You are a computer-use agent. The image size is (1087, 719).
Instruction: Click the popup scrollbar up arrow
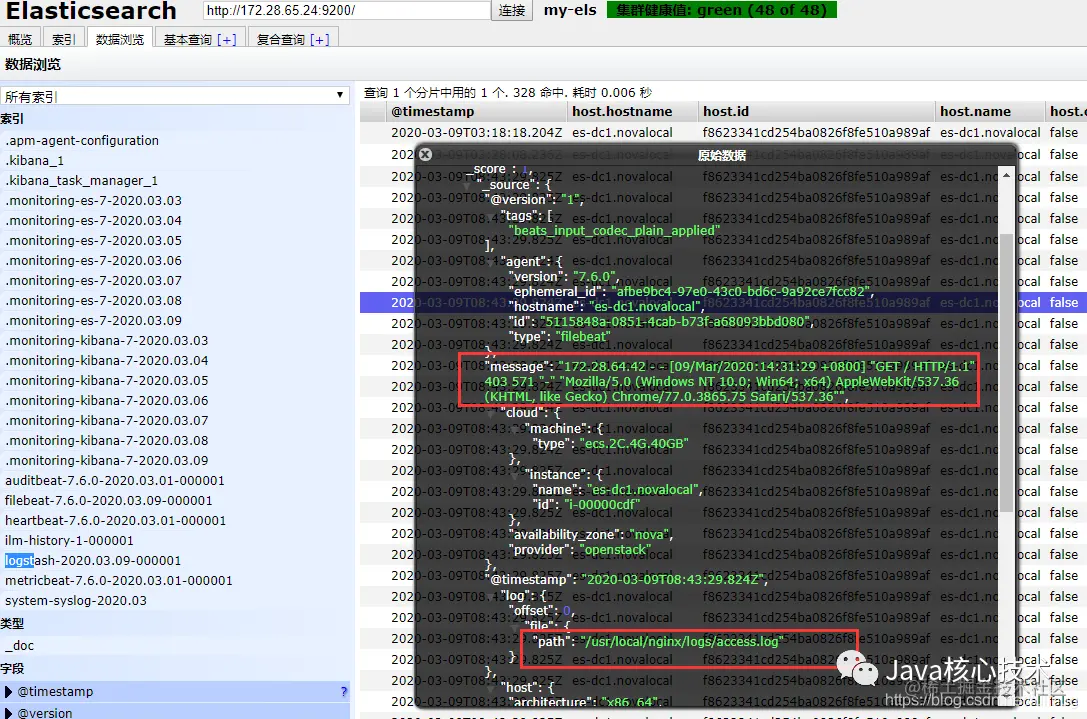pyautogui.click(x=1006, y=175)
